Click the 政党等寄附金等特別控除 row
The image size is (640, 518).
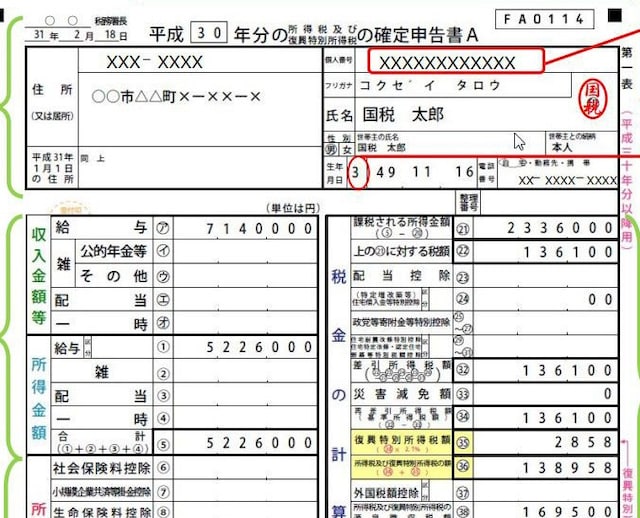pos(484,322)
